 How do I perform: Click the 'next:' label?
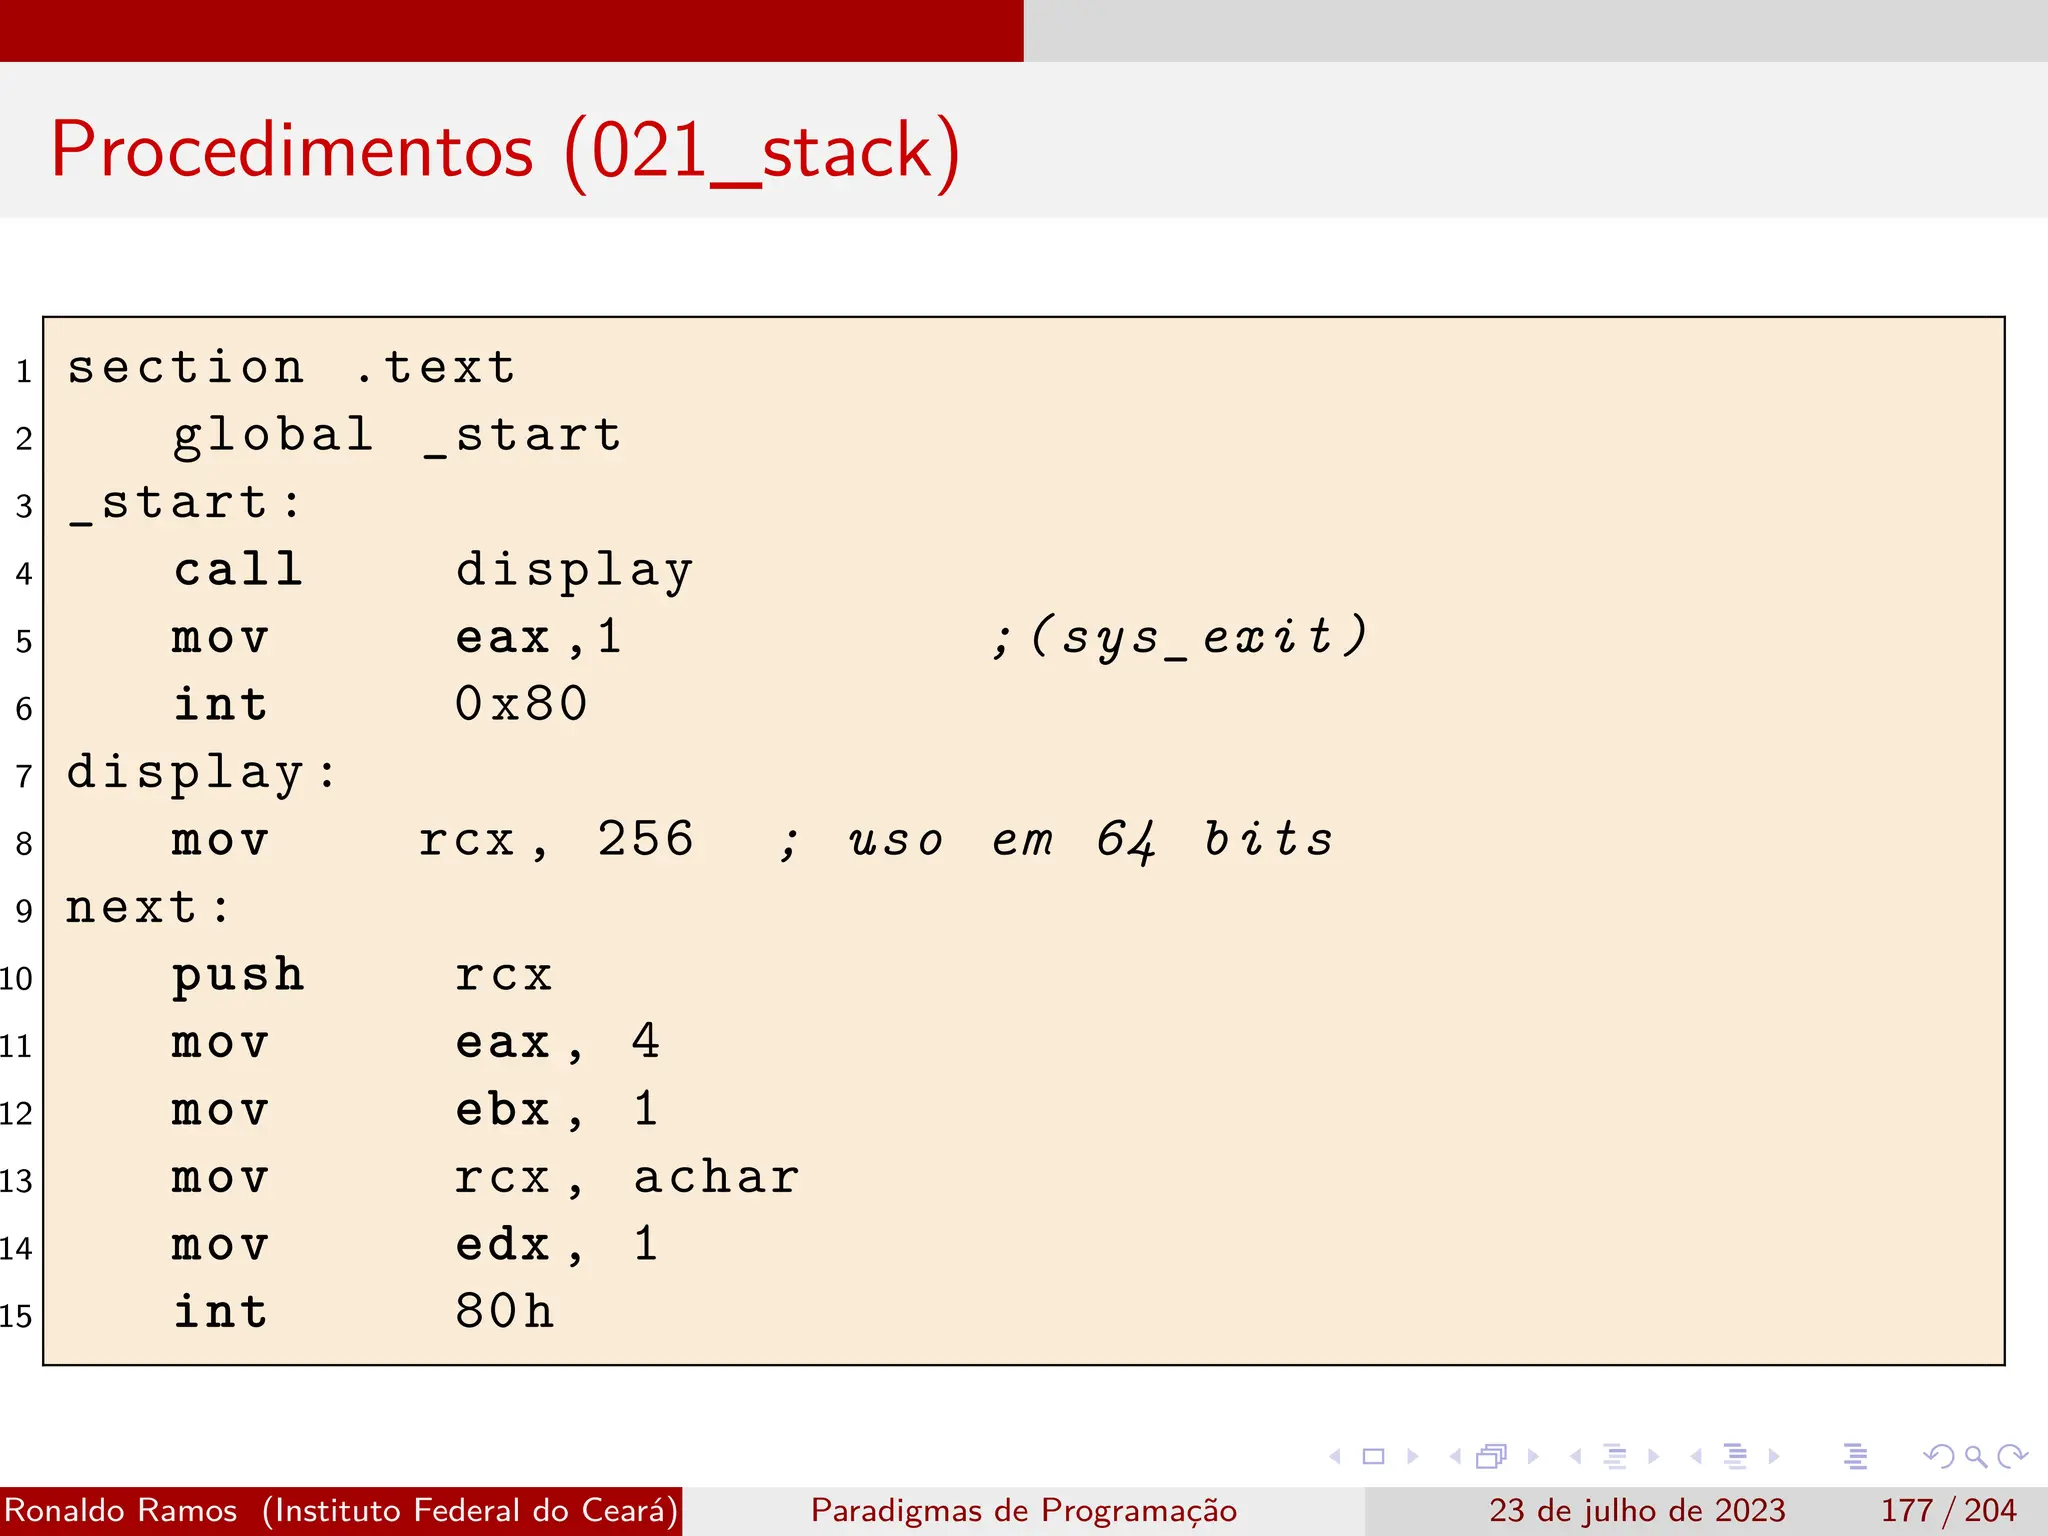(x=148, y=908)
